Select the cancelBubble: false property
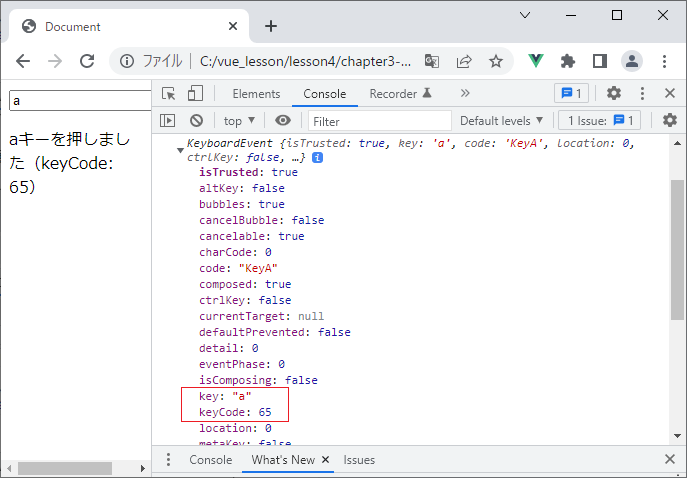This screenshot has width=687, height=478. coord(262,220)
